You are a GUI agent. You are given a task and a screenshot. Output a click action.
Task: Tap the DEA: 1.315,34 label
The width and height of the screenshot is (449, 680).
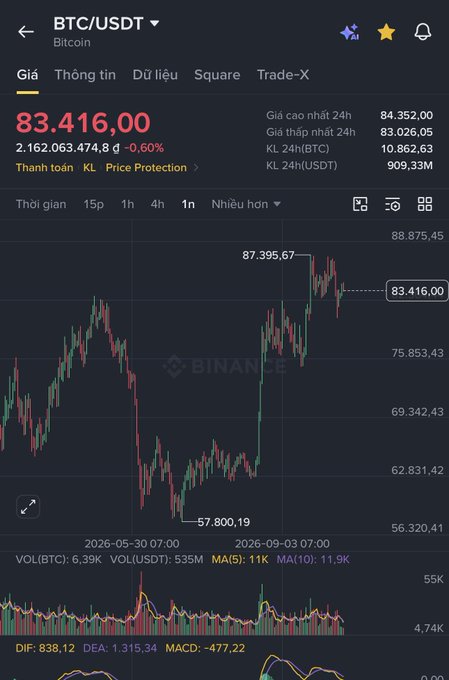120,648
